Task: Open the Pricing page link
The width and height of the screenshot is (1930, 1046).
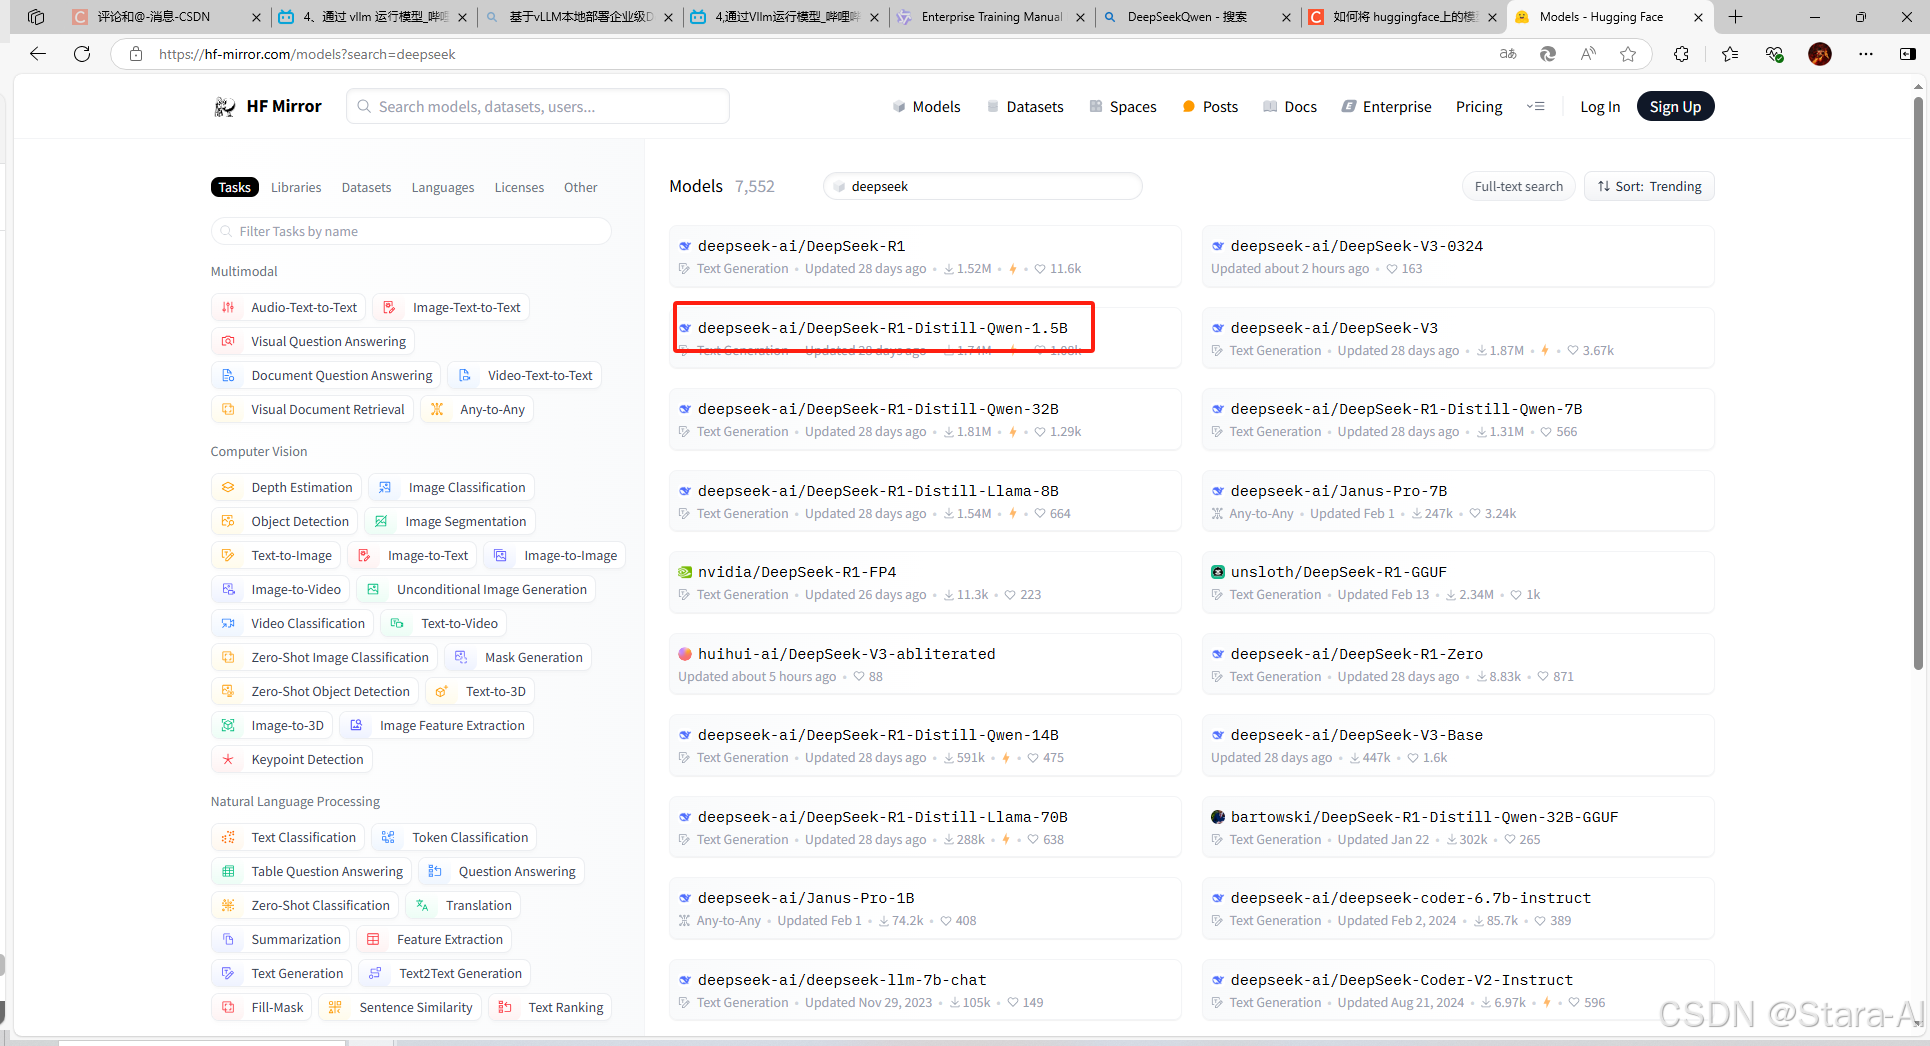Action: click(x=1479, y=106)
